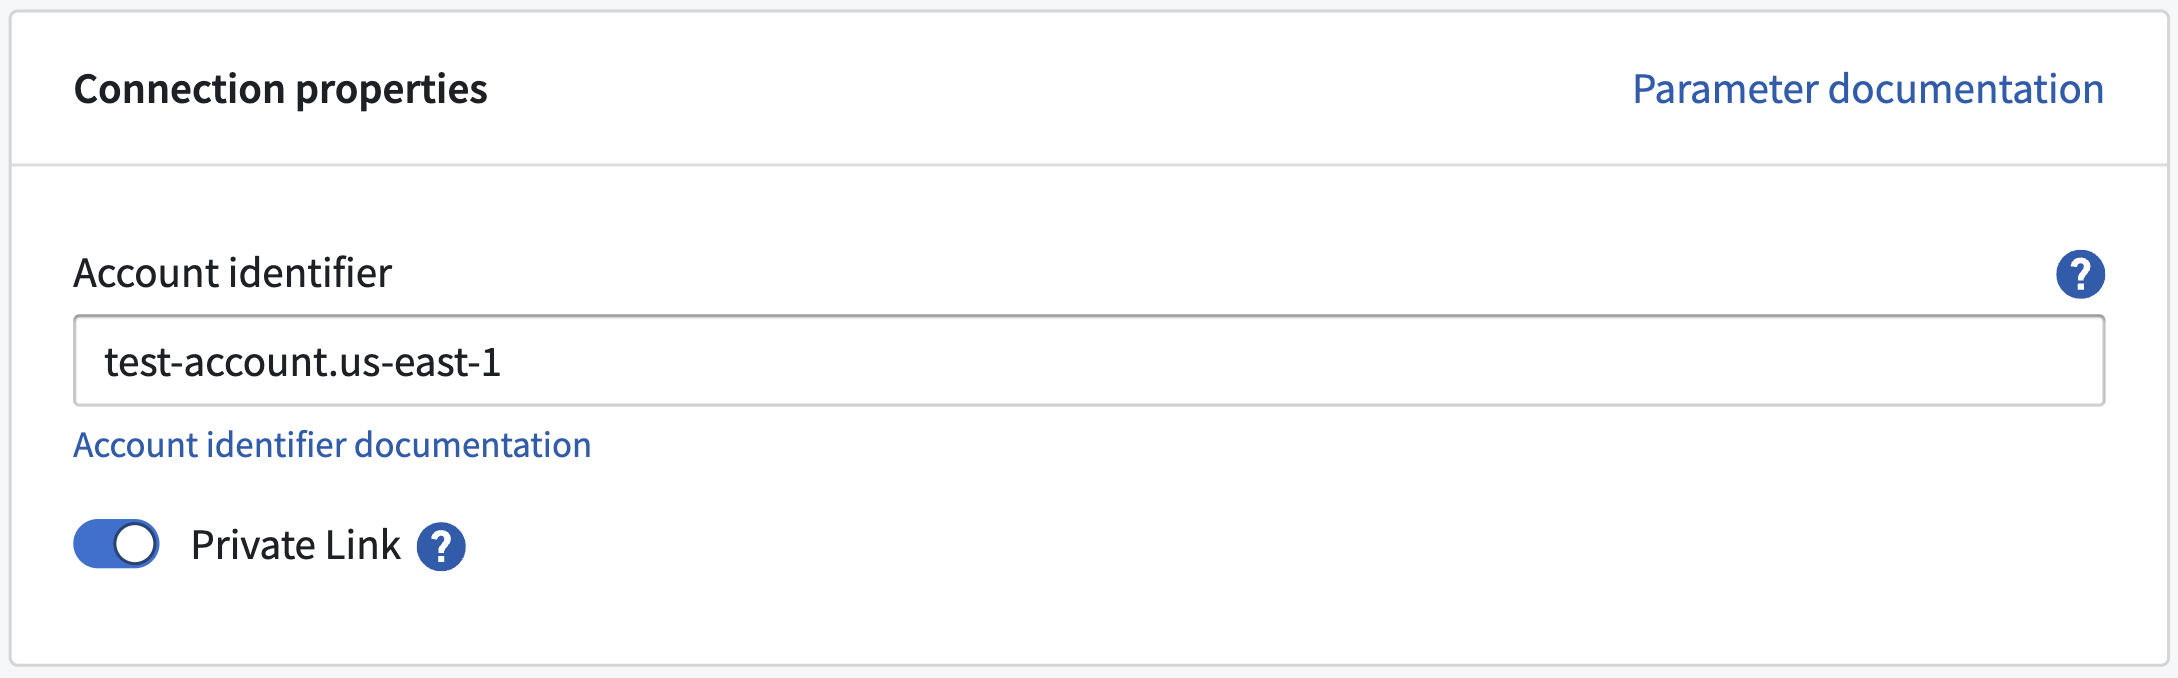The image size is (2178, 678).
Task: Click the blue question mark near Account identifier
Action: tap(2080, 274)
